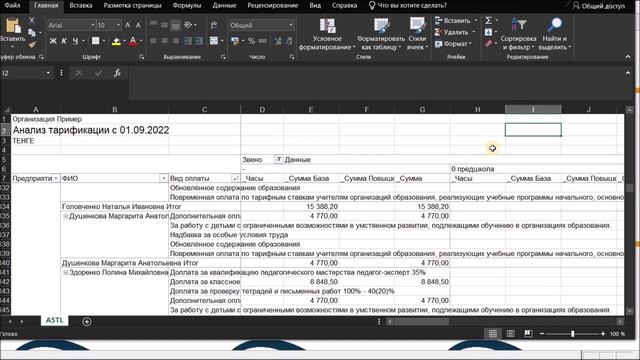Decrease font size with smaller A icon
640x360 pixels.
coord(138,25)
